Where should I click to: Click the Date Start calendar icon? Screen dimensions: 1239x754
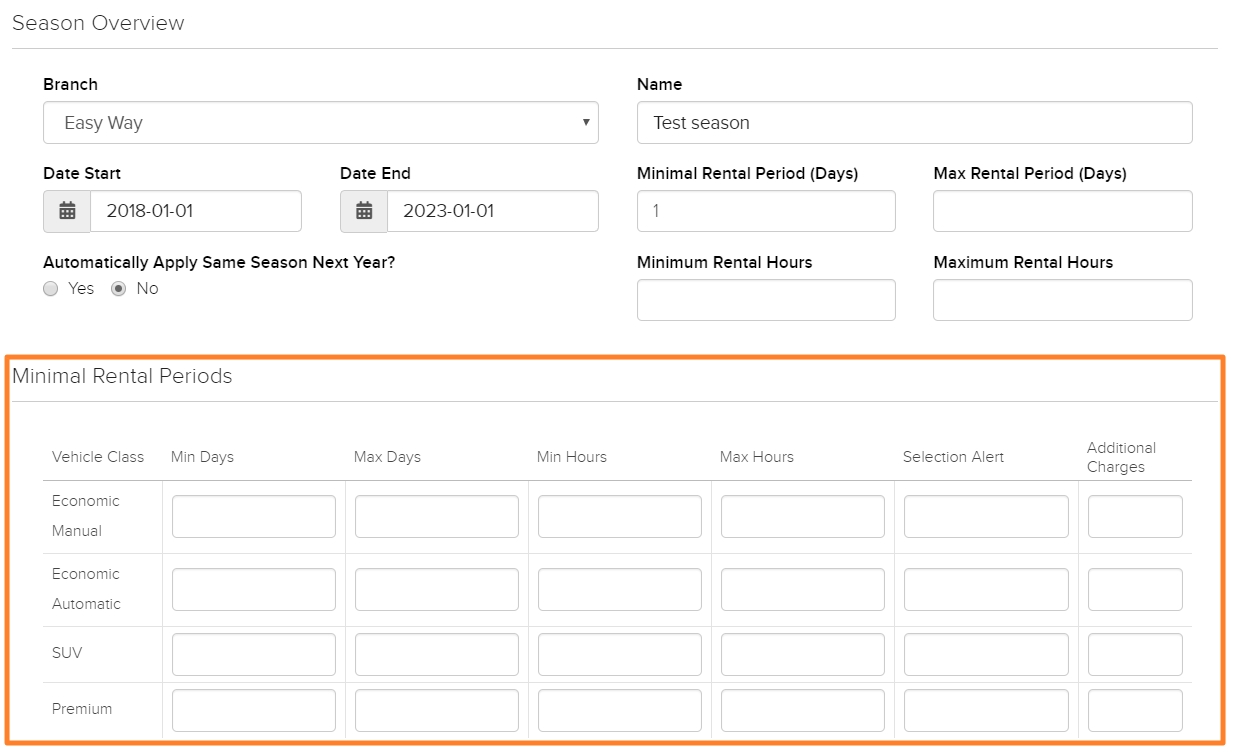pyautogui.click(x=67, y=211)
